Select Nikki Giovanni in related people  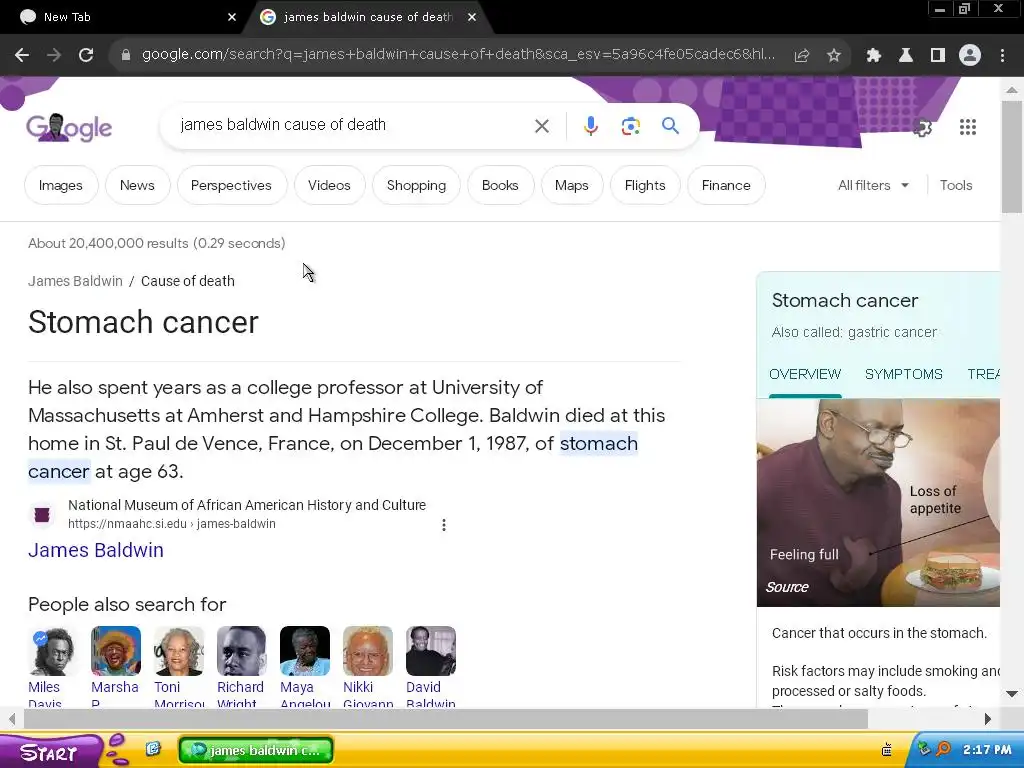368,666
